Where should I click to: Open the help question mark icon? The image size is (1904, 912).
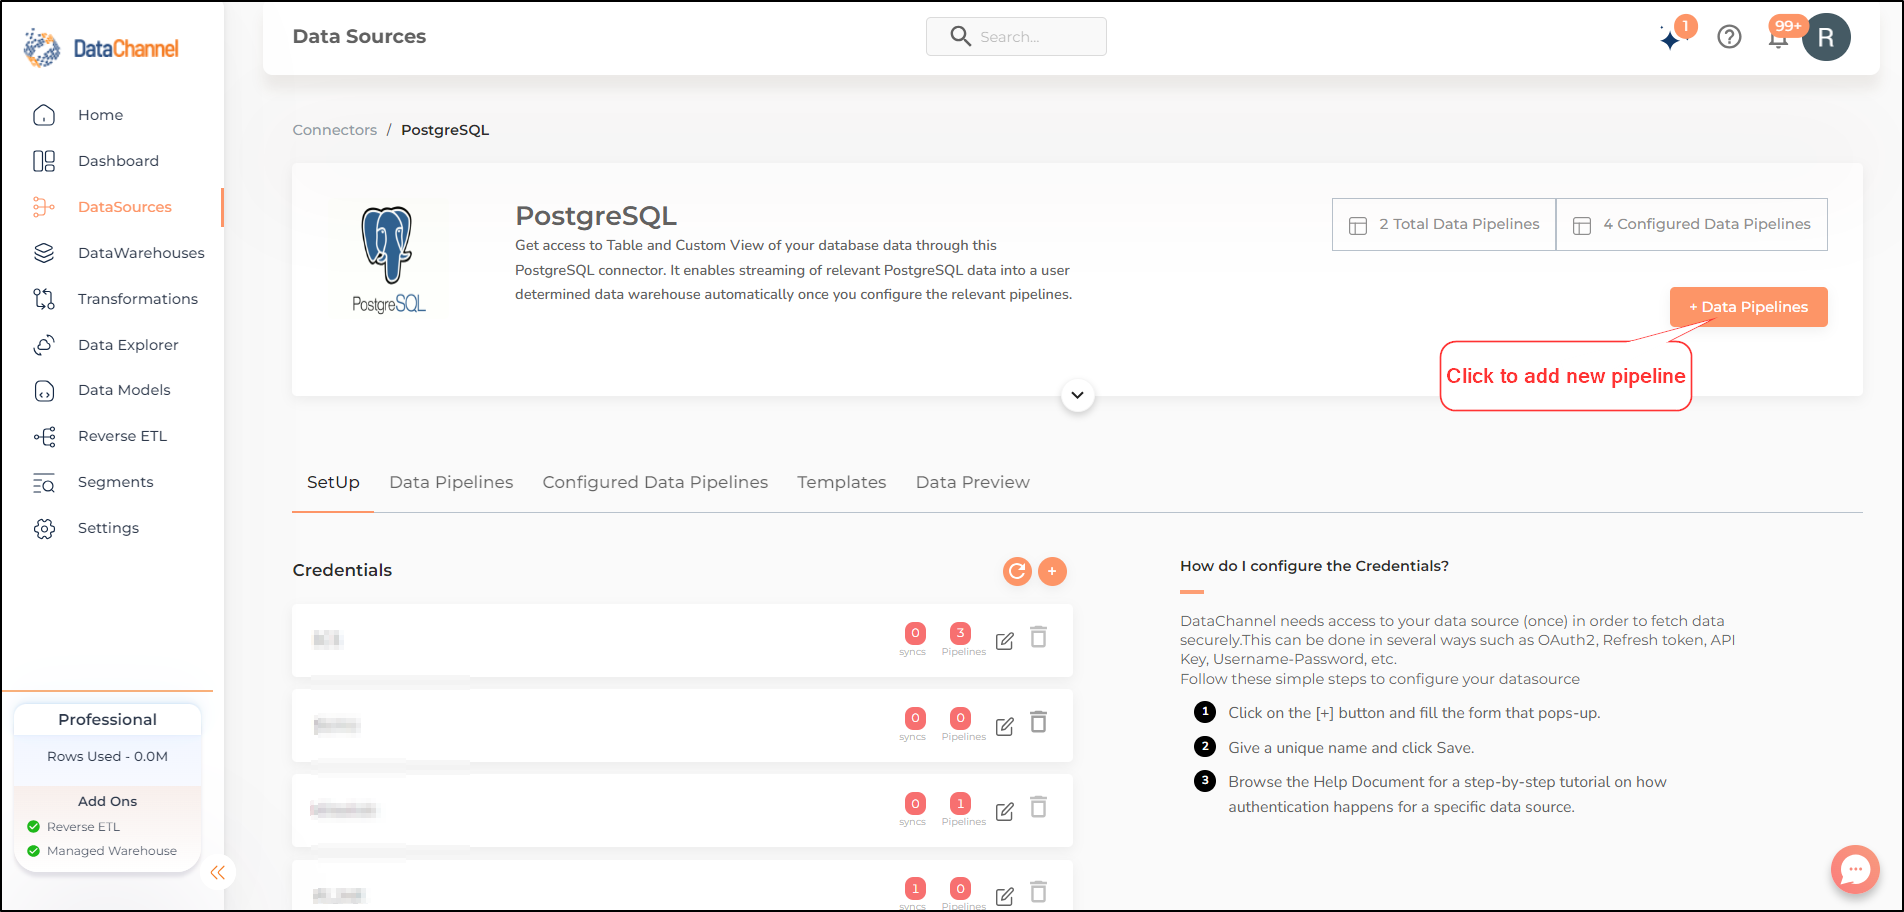click(x=1729, y=37)
